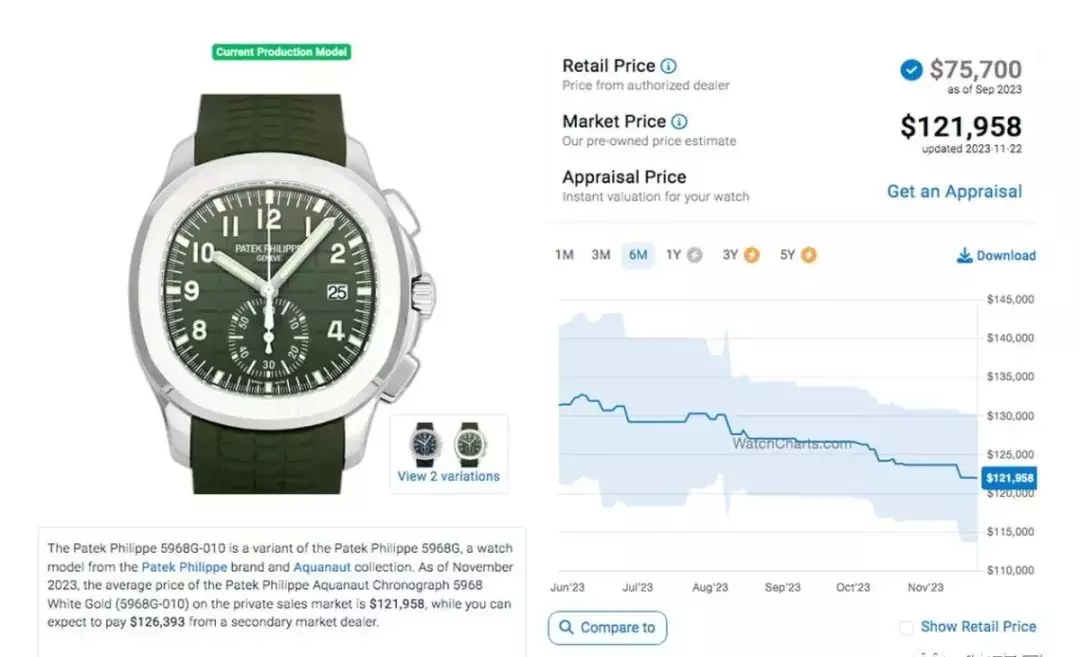This screenshot has width=1080, height=657.
Task: Open the Patek Philippe brand link
Action: pyautogui.click(x=184, y=567)
